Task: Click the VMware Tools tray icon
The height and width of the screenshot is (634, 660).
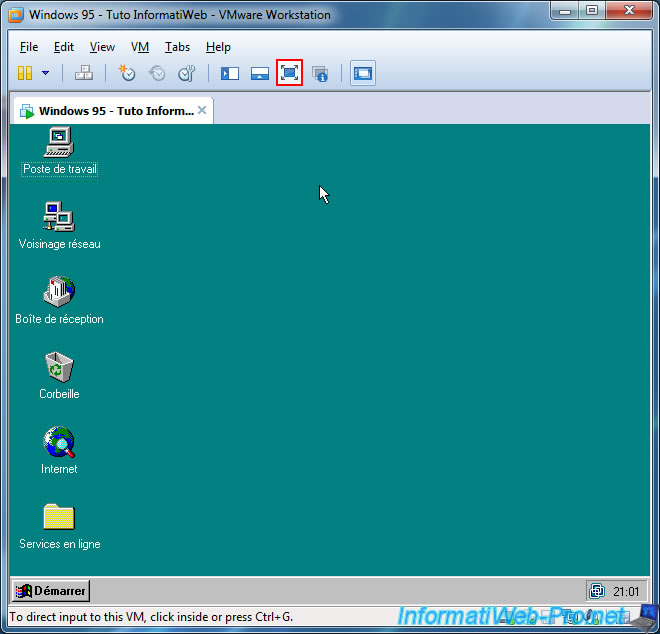Action: 597,591
